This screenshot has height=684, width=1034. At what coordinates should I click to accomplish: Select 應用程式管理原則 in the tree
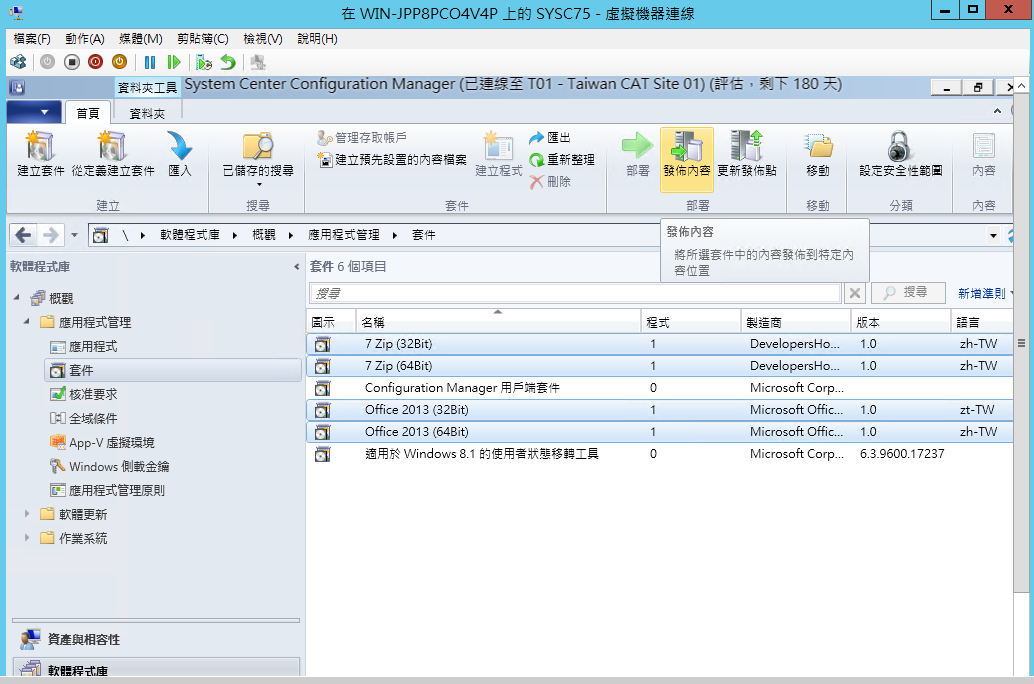pos(117,490)
